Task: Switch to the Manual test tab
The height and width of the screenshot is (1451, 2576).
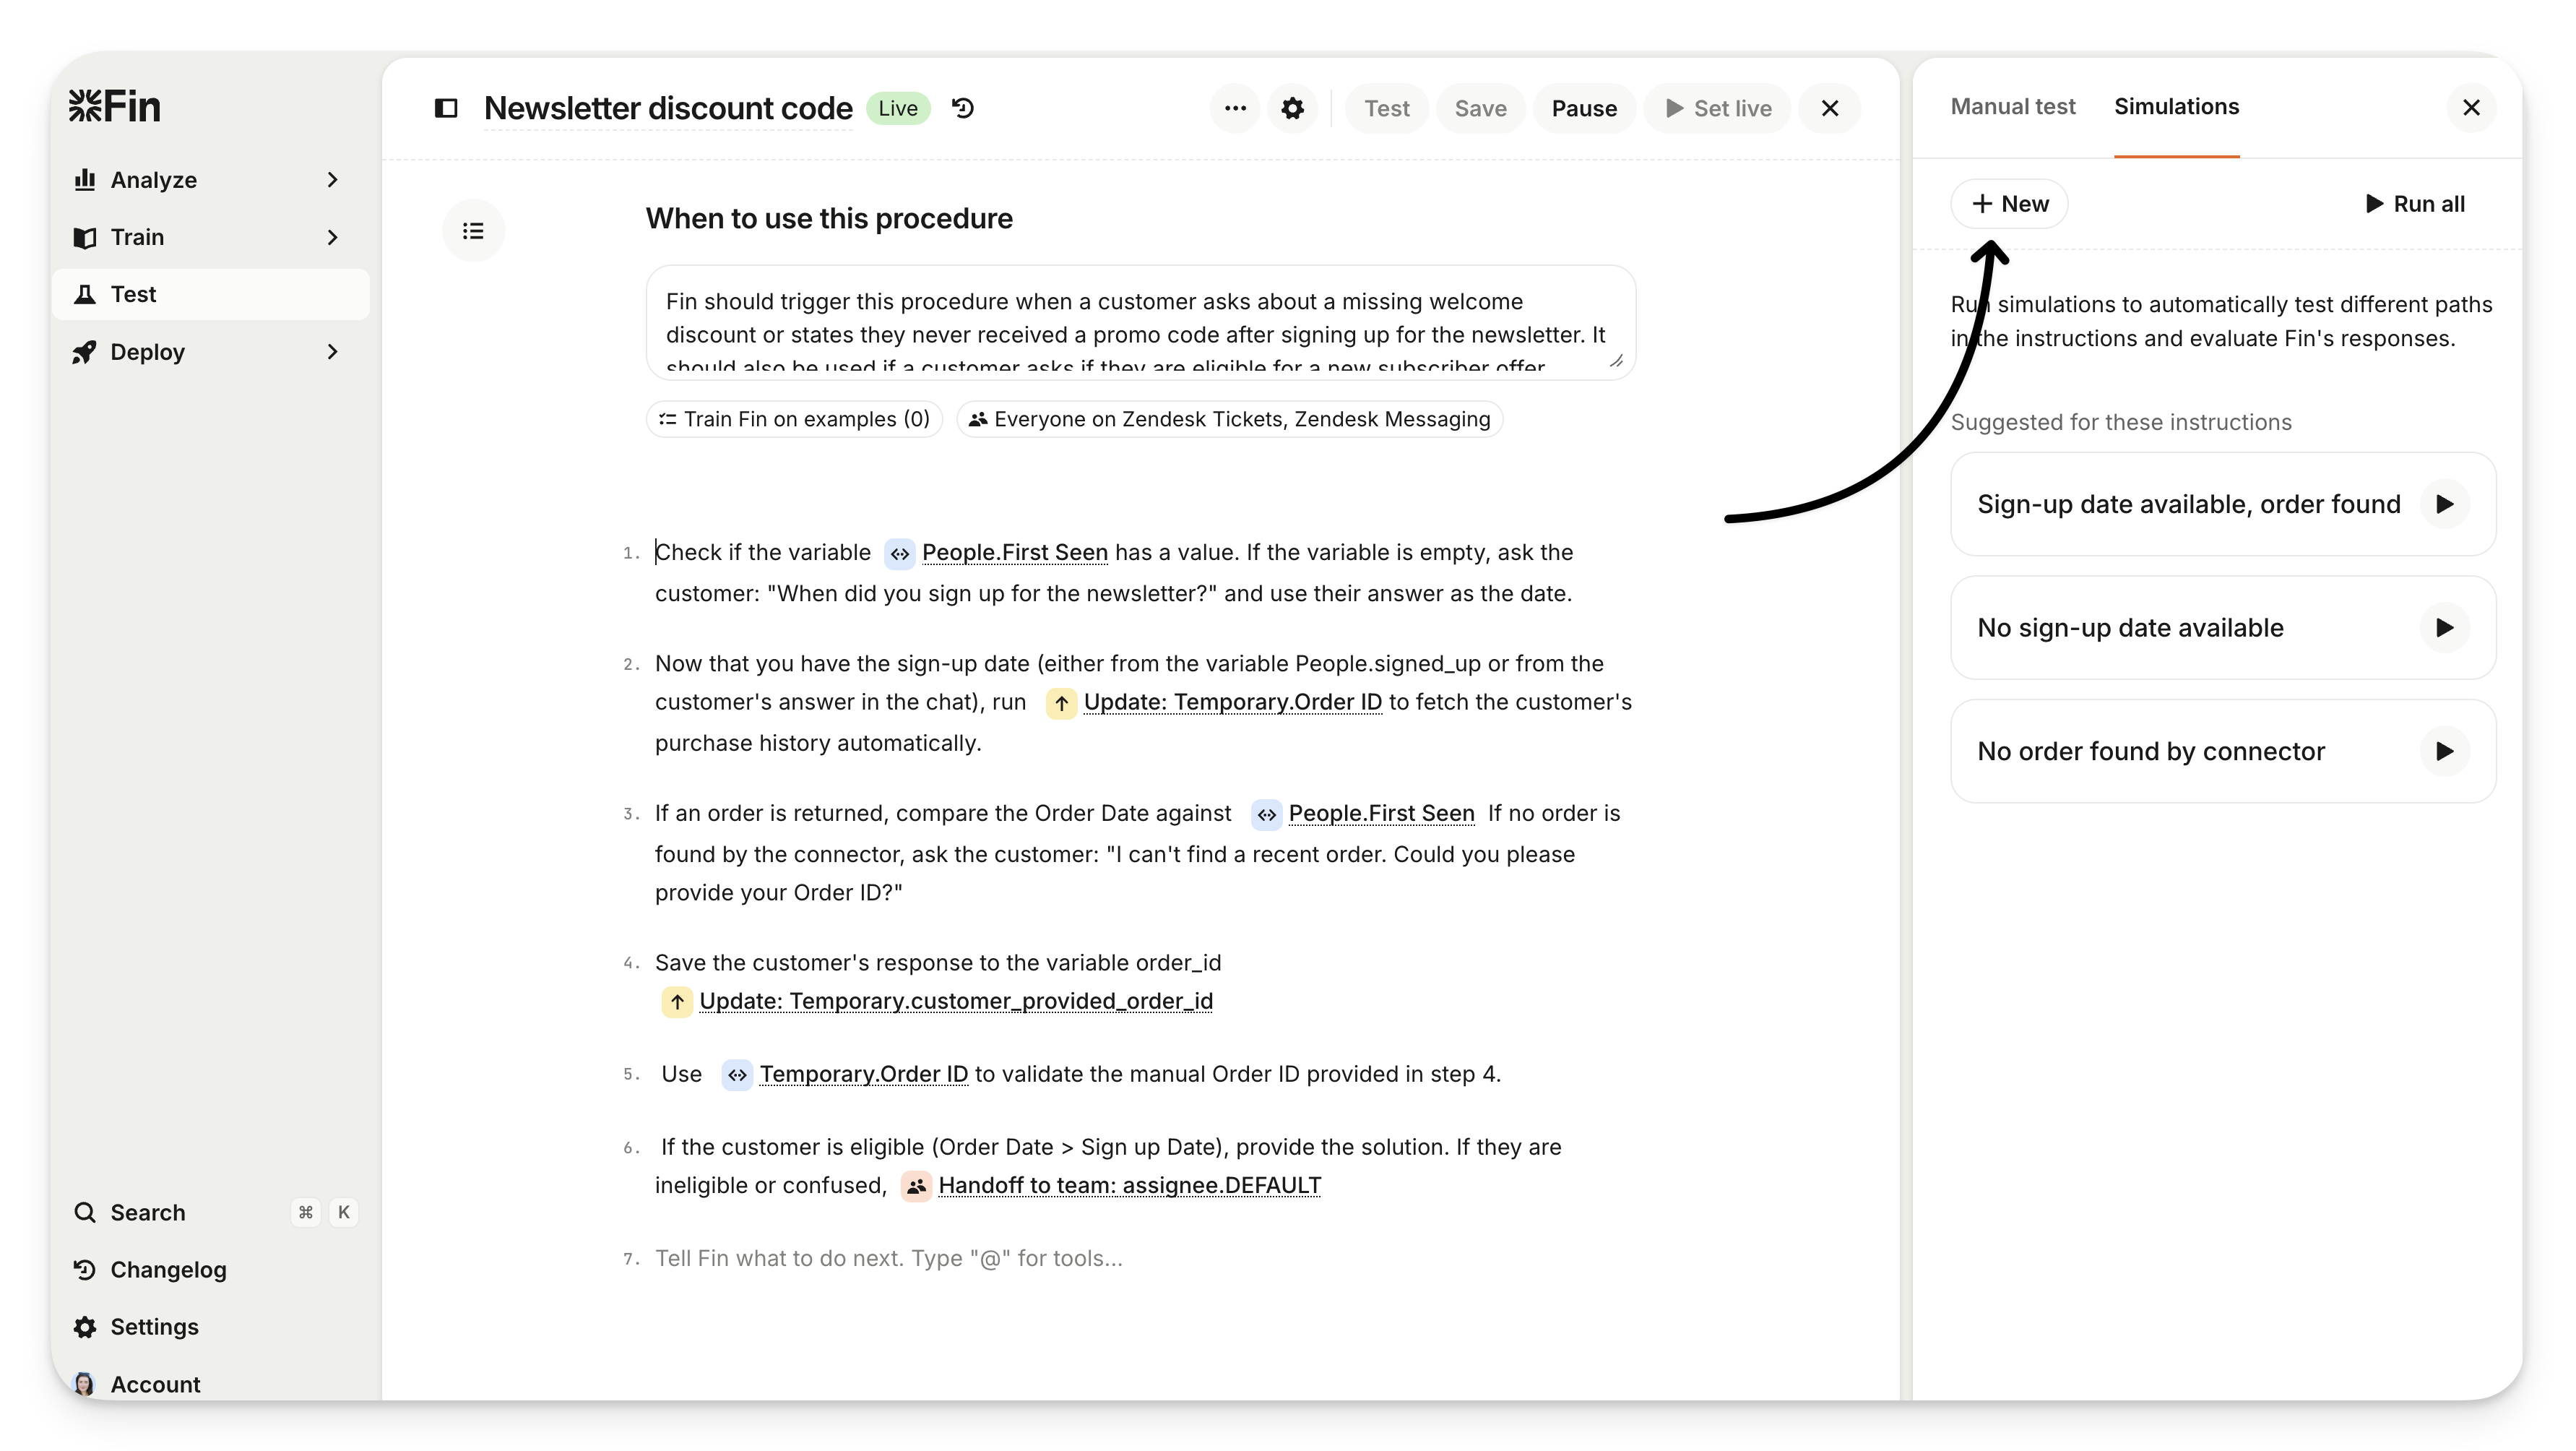Action: 2012,107
